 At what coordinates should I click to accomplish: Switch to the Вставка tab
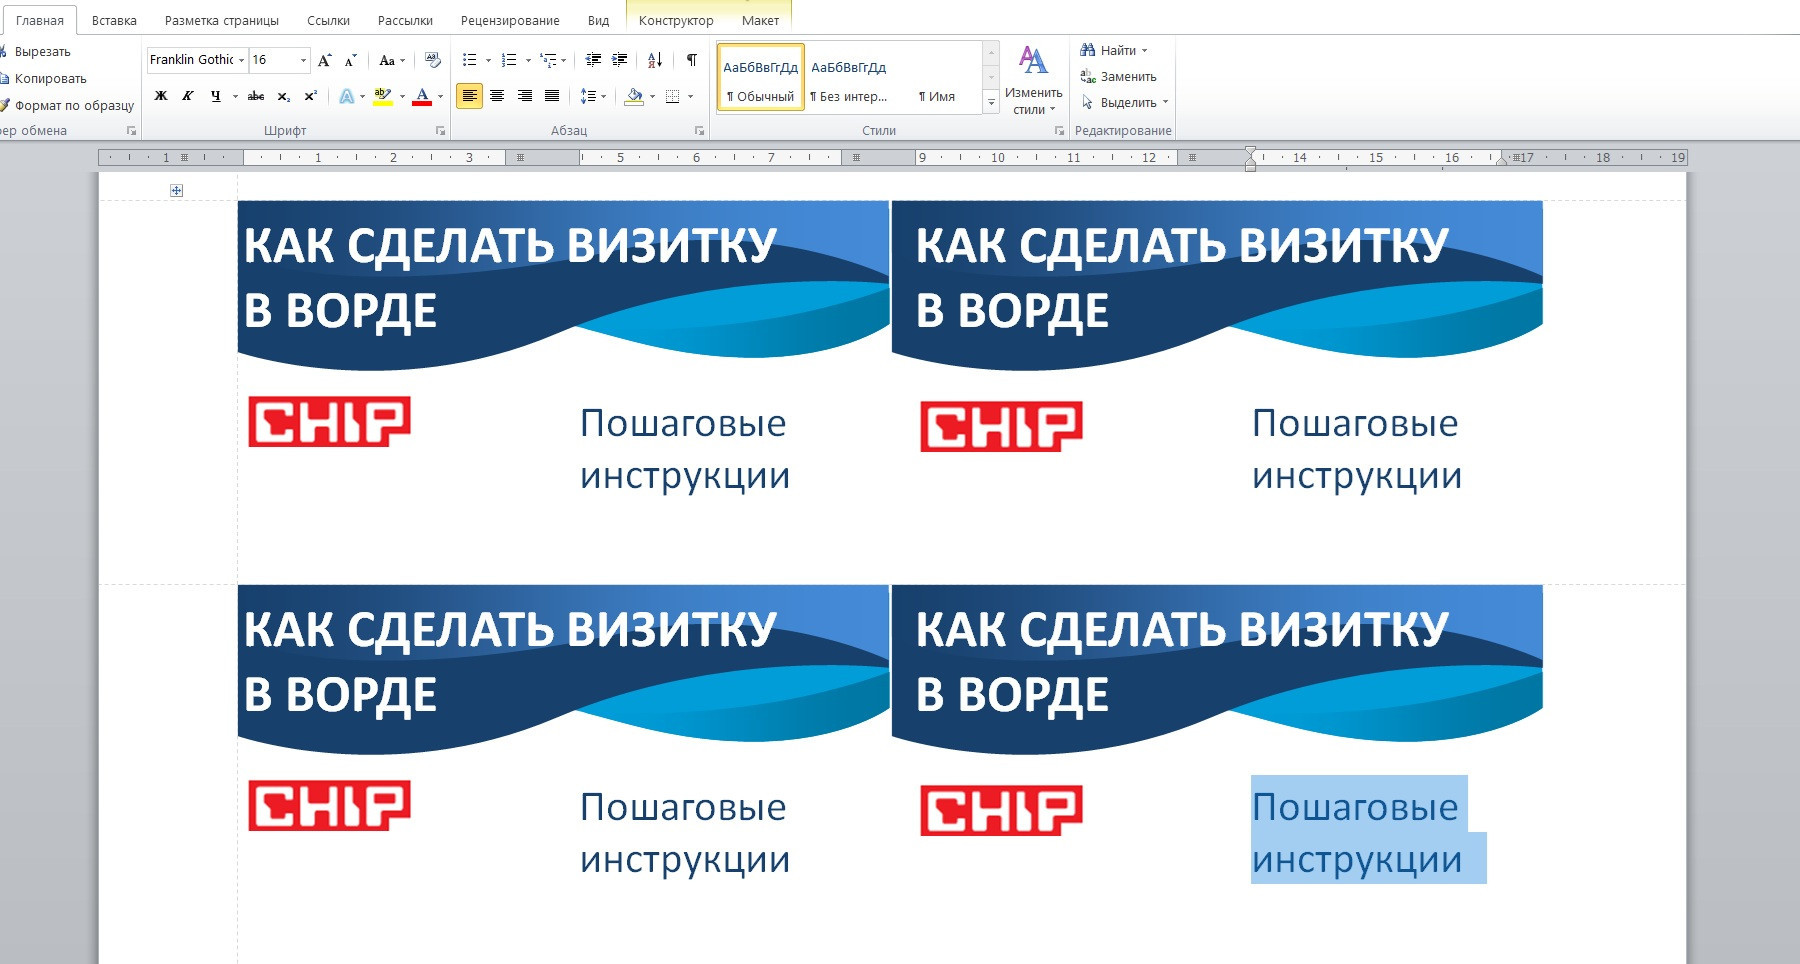[114, 20]
